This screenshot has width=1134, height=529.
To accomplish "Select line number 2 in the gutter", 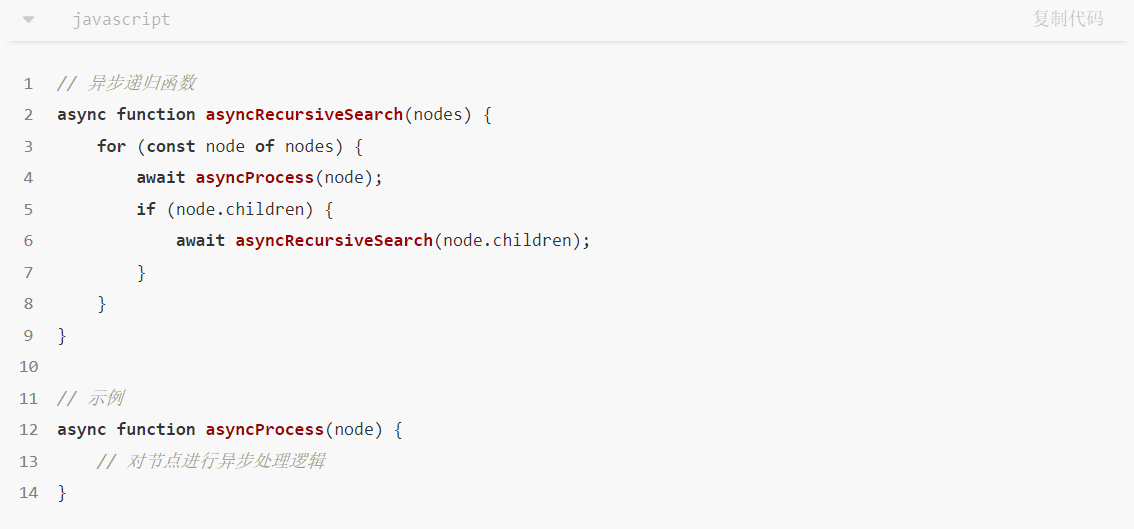I will [x=28, y=114].
